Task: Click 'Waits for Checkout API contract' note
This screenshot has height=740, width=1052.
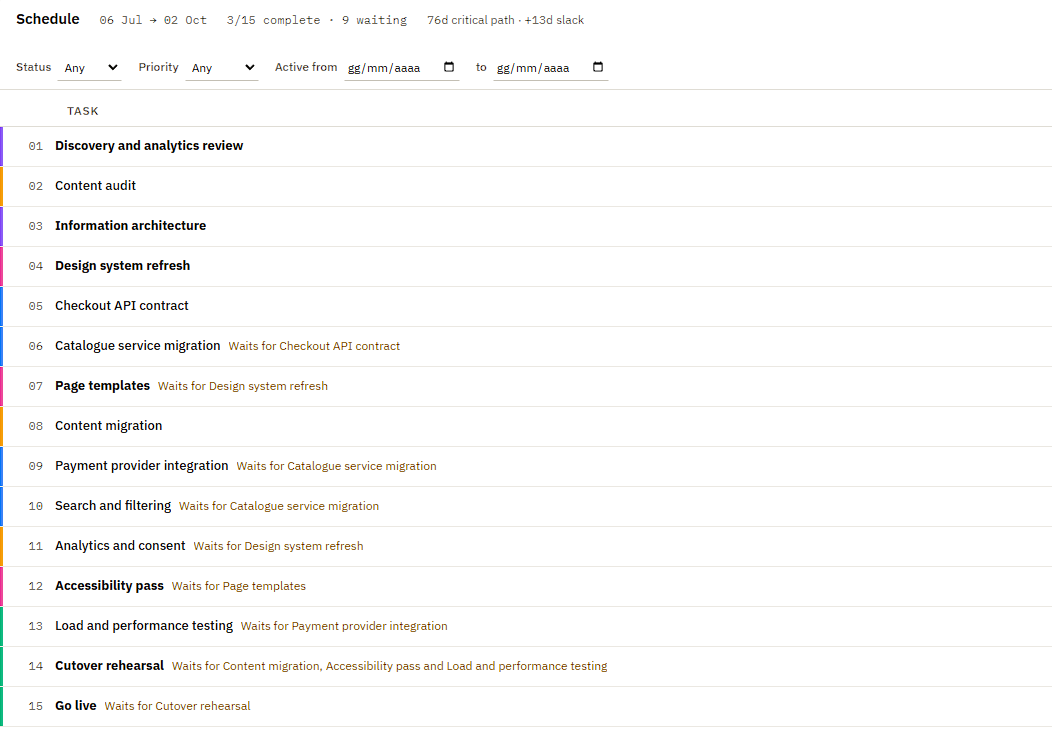Action: pyautogui.click(x=314, y=346)
